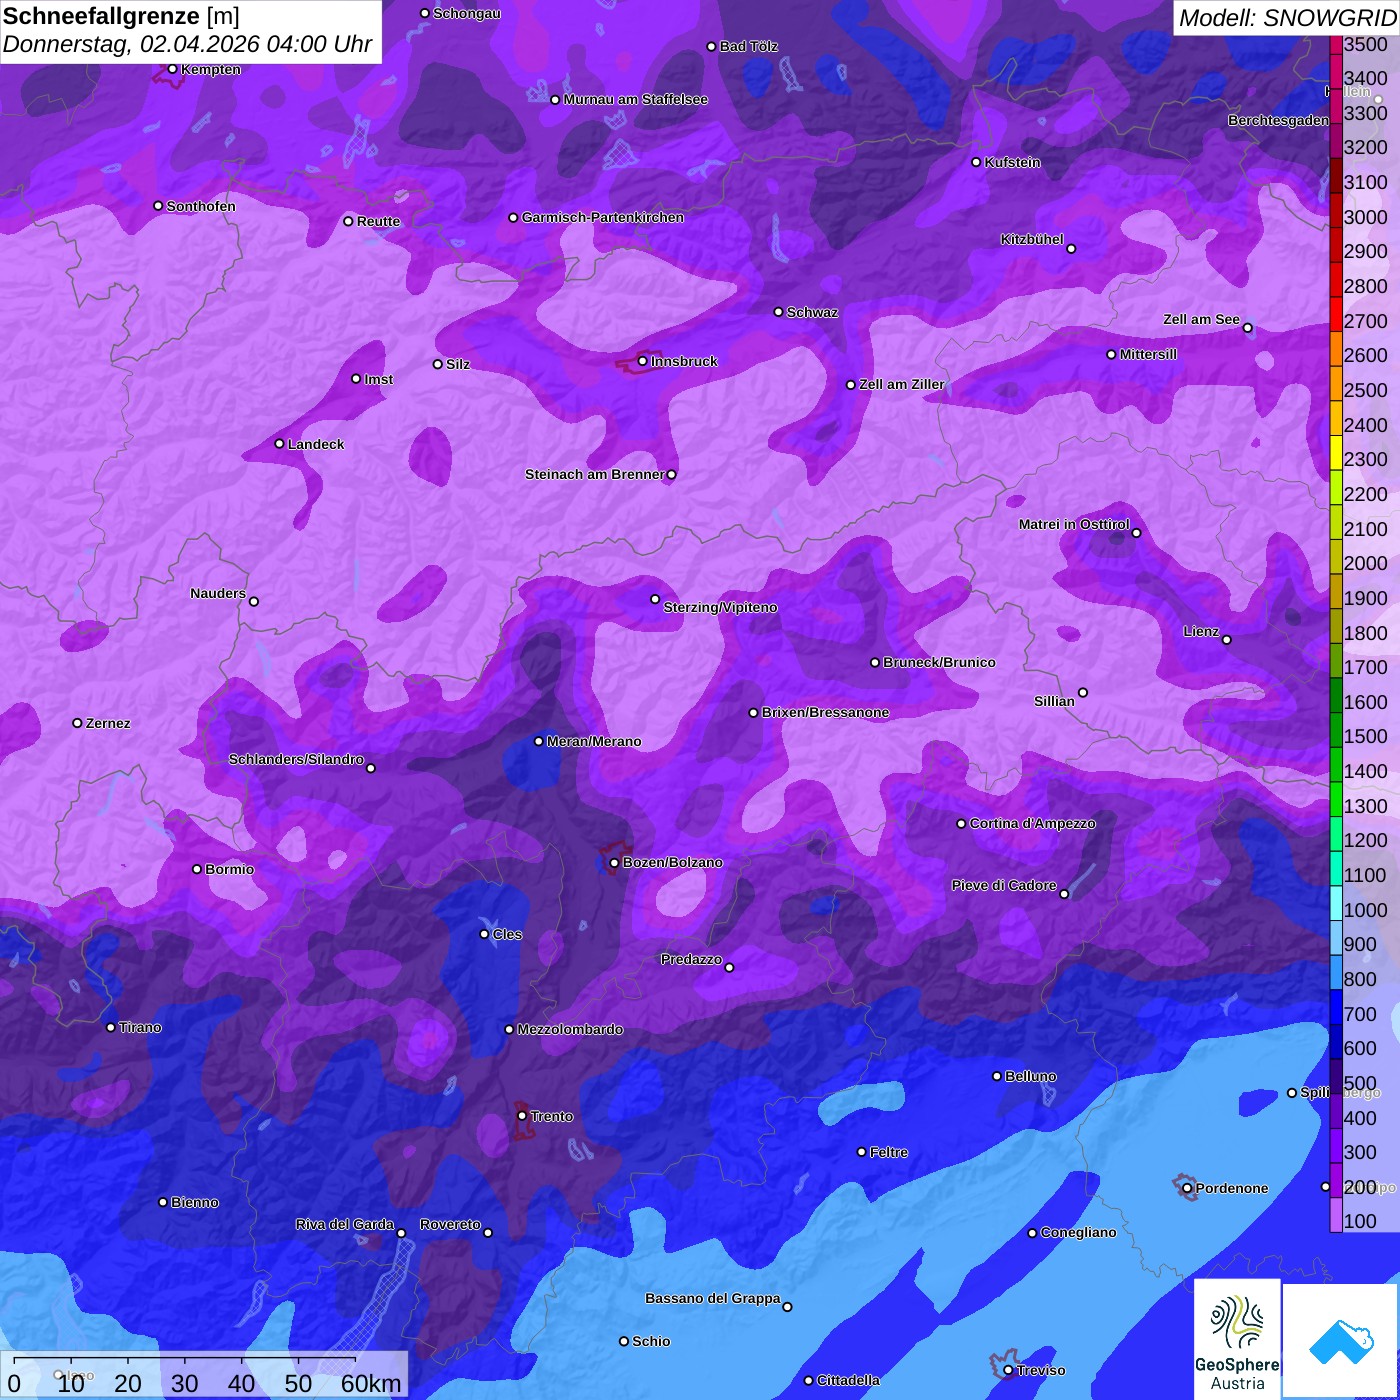Click the Mezzolombardo label
1400x1400 pixels.
click(x=570, y=1029)
